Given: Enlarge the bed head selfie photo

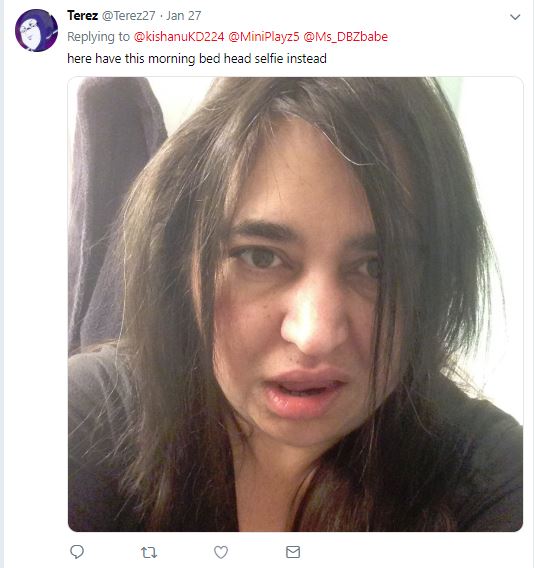Looking at the screenshot, I should point(295,304).
